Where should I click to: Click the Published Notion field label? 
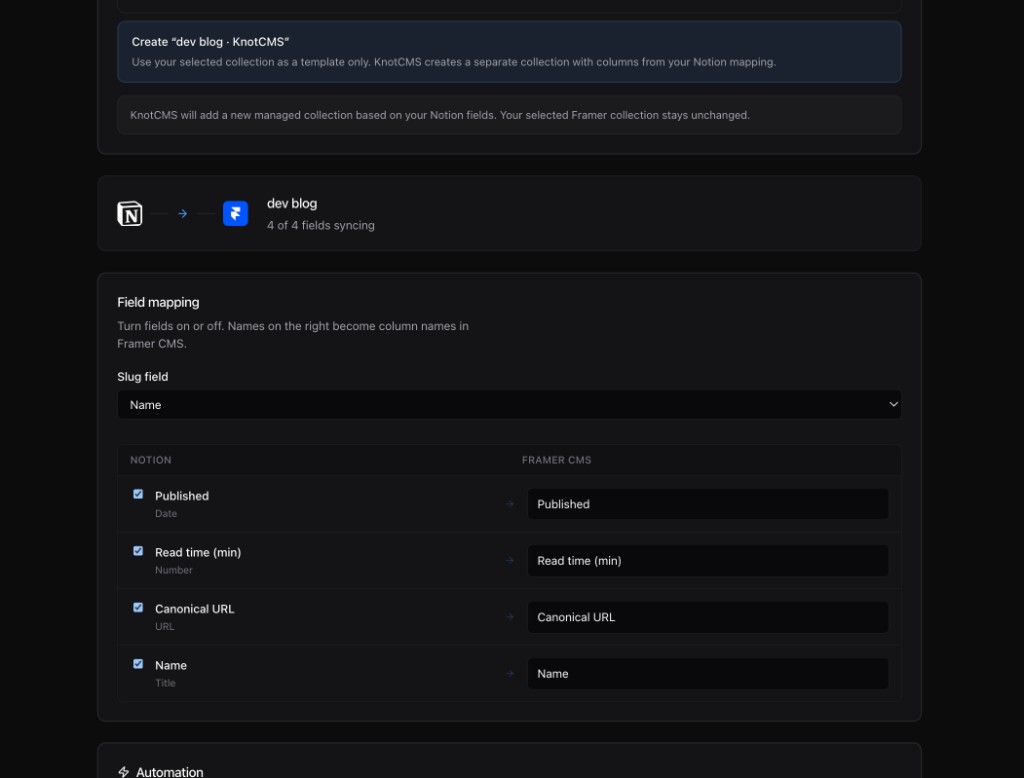(x=182, y=496)
